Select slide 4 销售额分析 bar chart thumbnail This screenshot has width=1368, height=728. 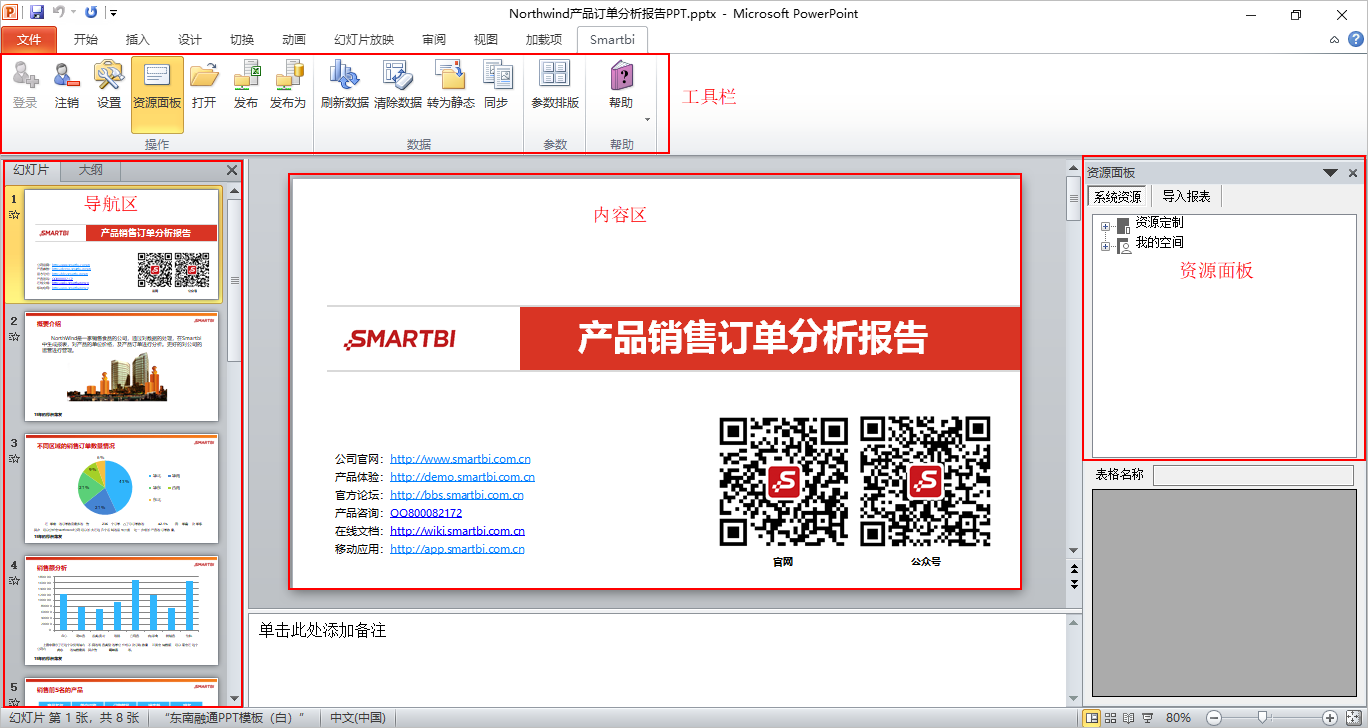[x=121, y=610]
